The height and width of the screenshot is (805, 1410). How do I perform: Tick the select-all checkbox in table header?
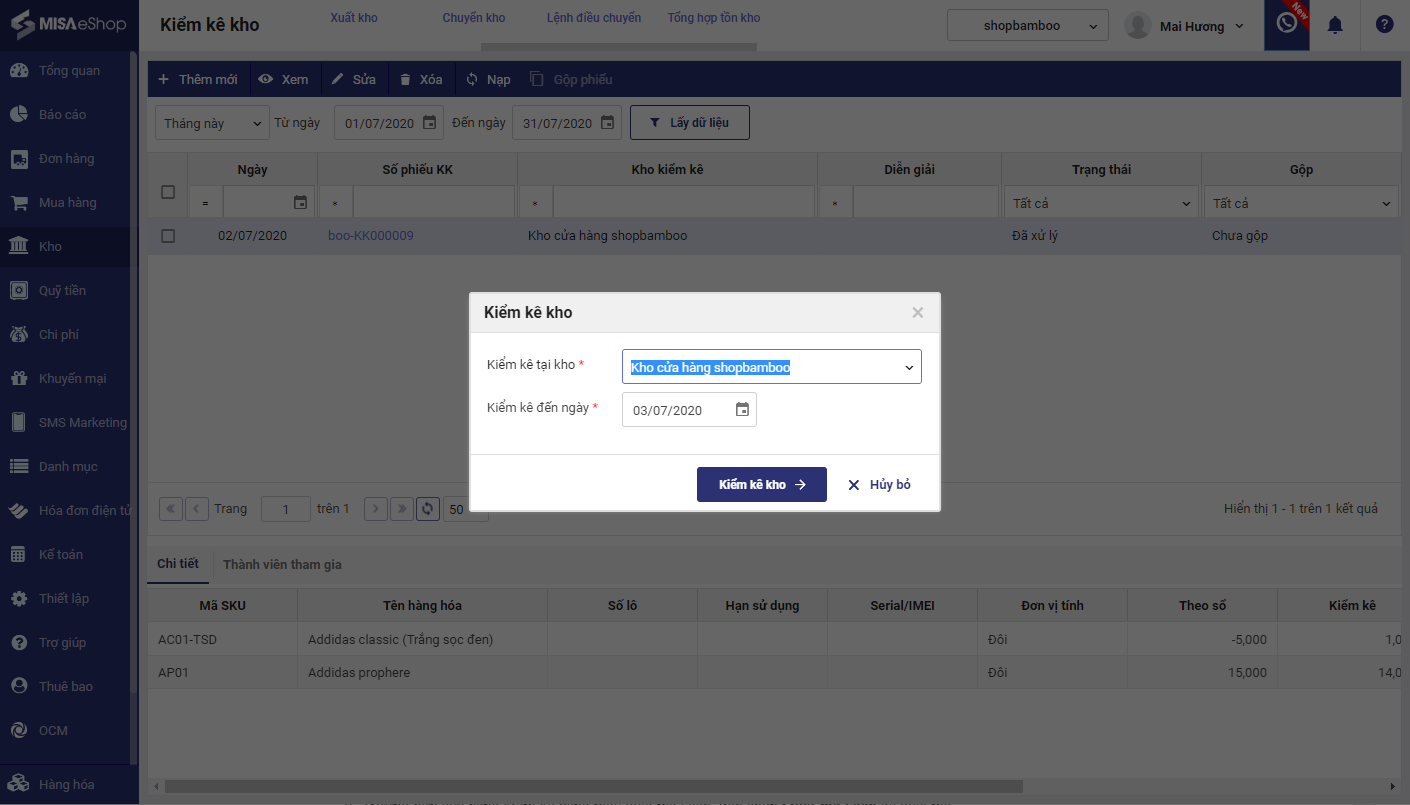(x=168, y=192)
